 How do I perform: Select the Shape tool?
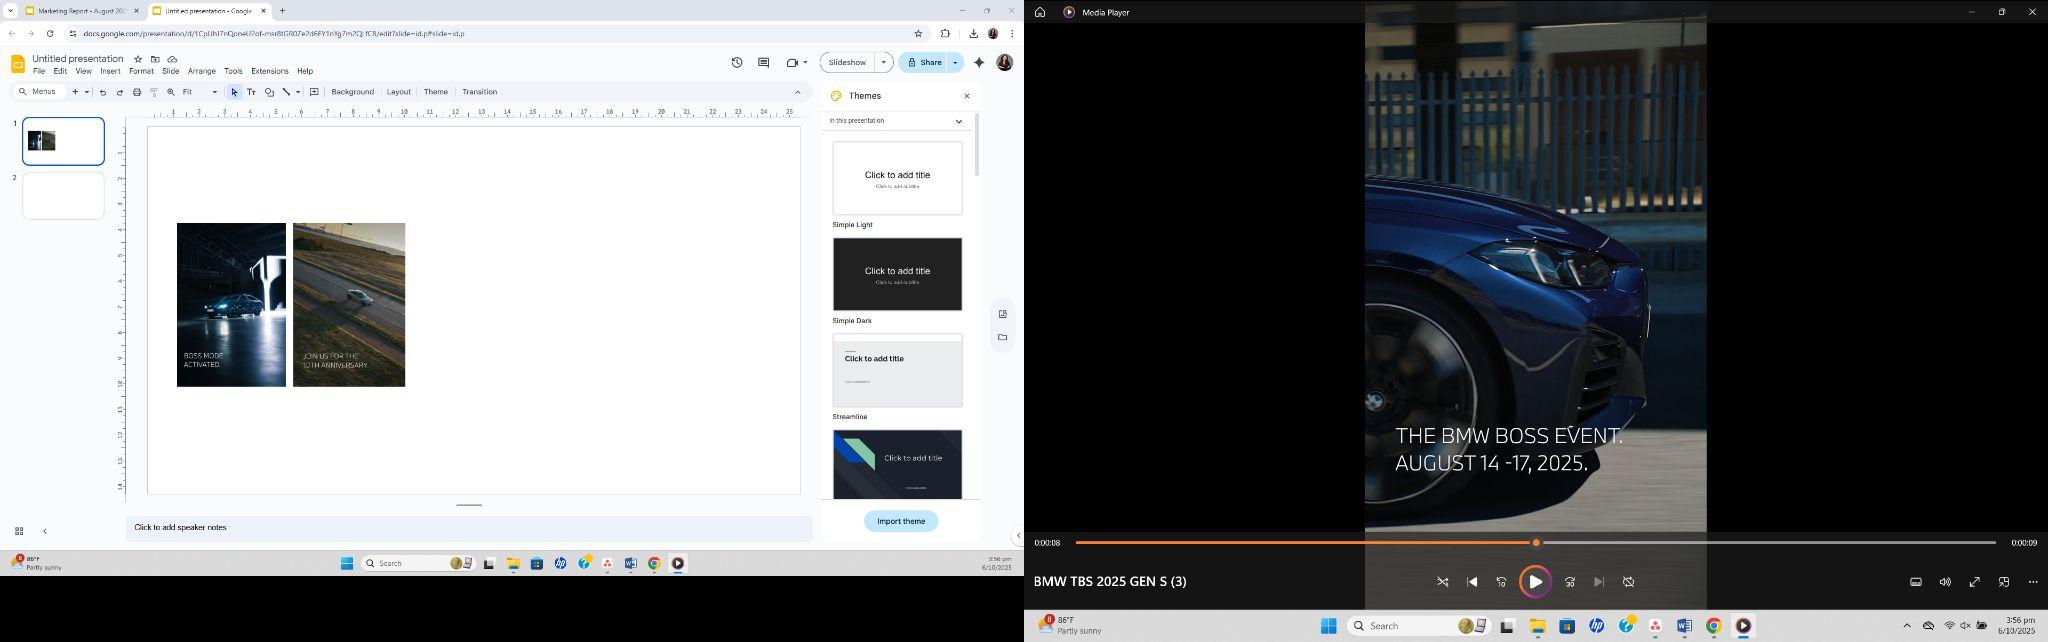click(269, 92)
